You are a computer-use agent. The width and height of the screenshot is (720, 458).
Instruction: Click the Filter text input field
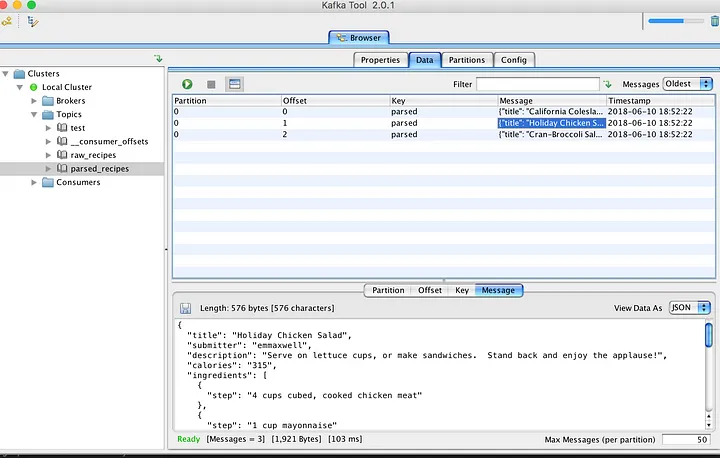click(537, 85)
